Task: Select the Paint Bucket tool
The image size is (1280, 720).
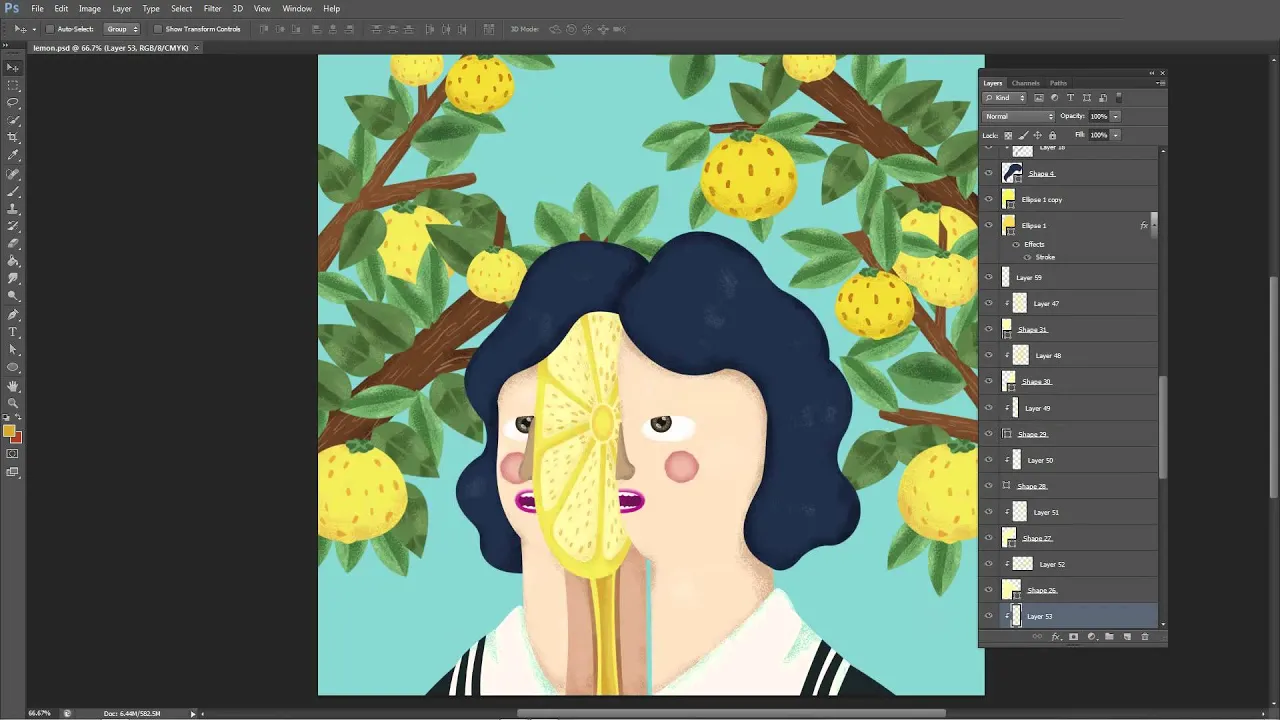Action: [13, 261]
